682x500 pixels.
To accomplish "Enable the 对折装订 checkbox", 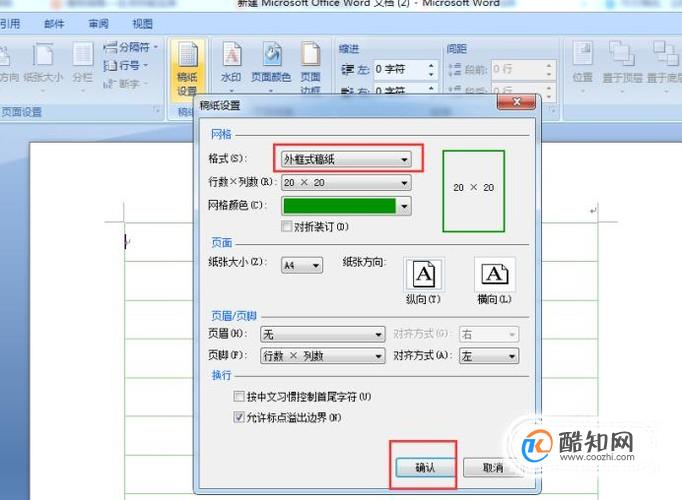I will [287, 227].
